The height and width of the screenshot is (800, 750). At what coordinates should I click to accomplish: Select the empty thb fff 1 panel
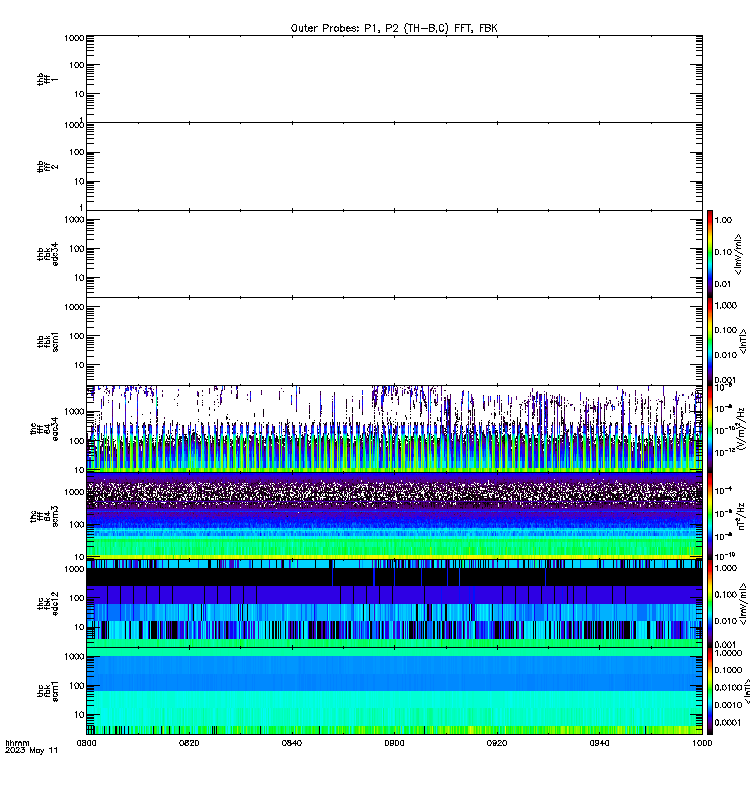point(394,79)
